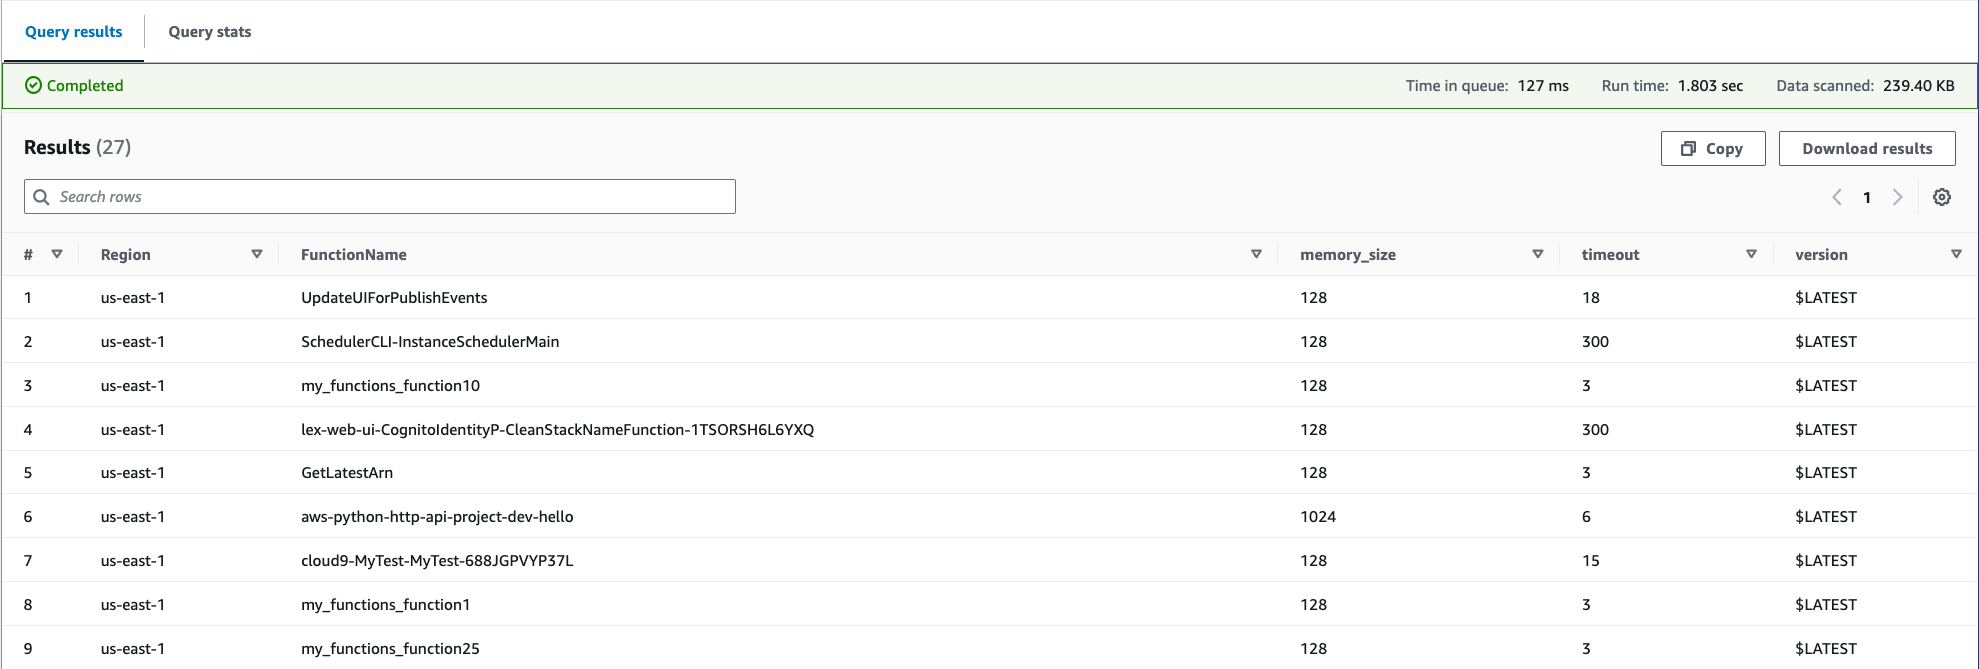Screen dimensions: 1979x669
Task: Open the Region column sort arrow
Action: (257, 254)
